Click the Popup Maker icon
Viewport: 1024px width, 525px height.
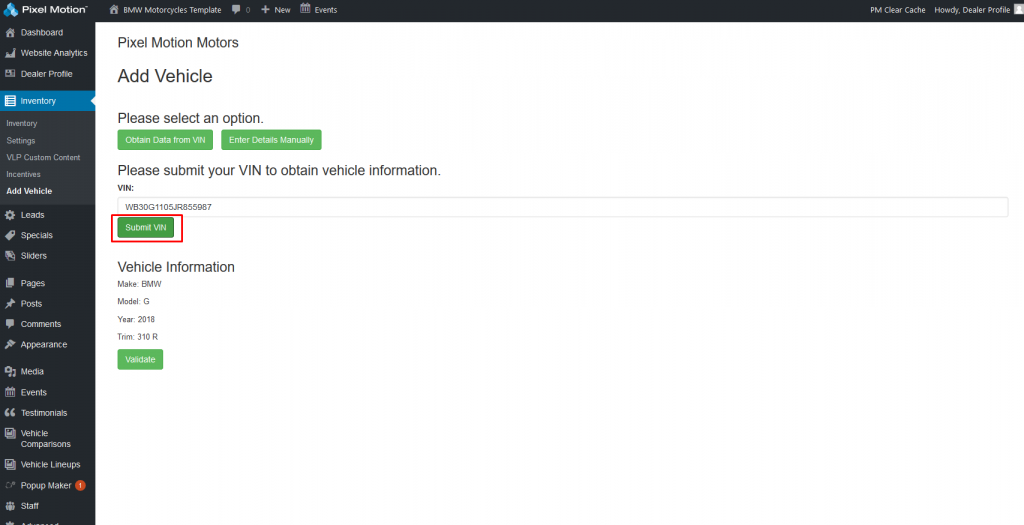click(x=10, y=485)
